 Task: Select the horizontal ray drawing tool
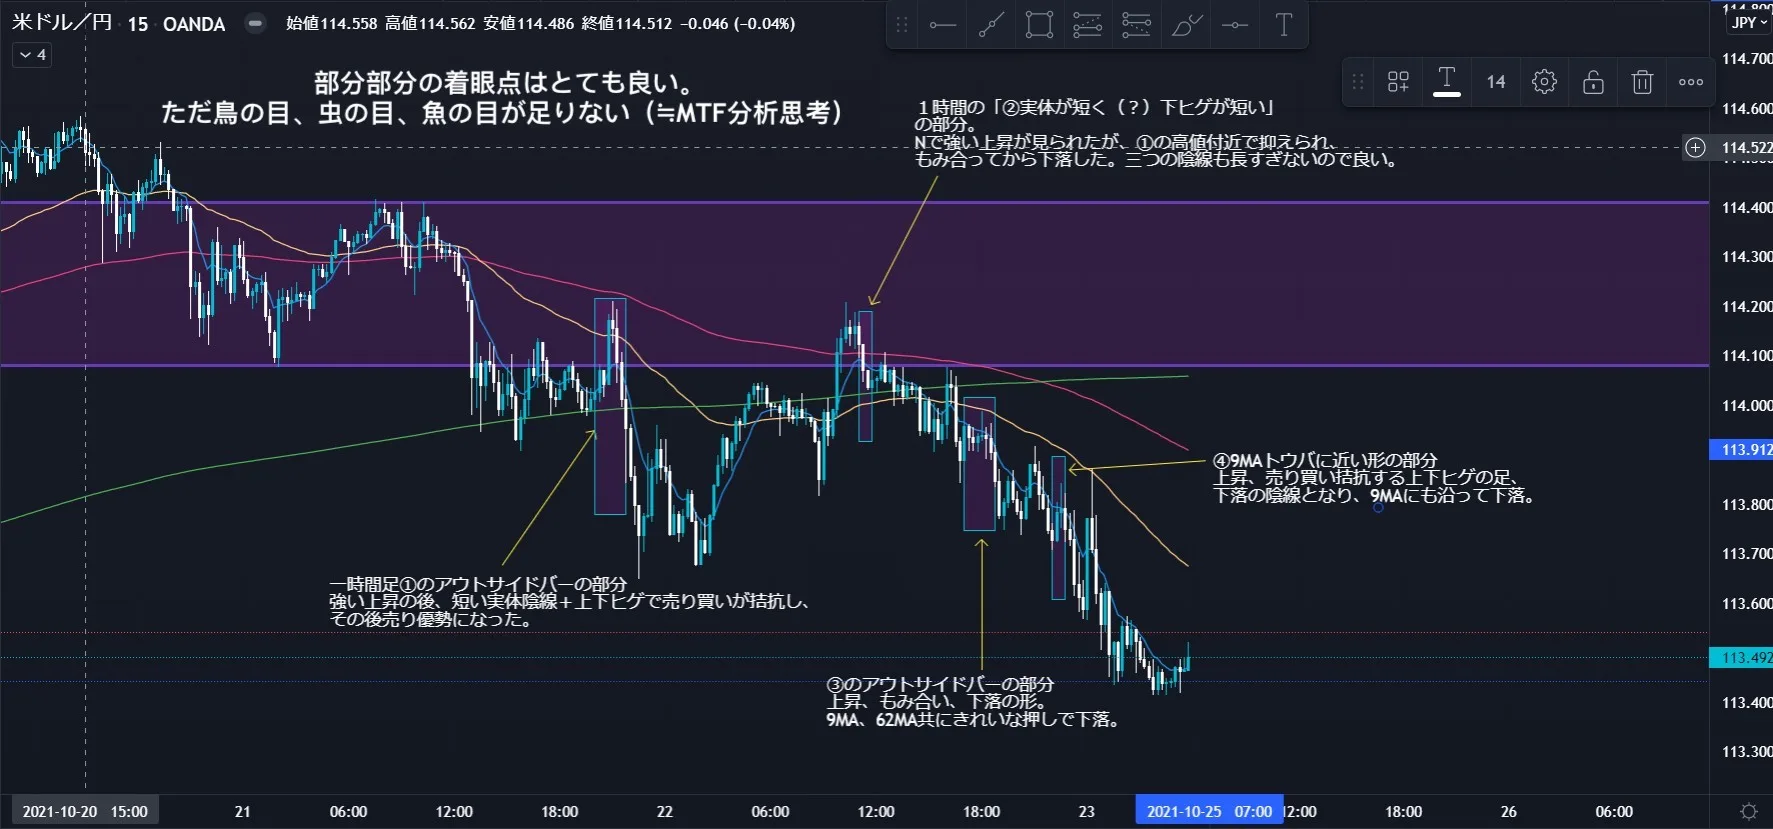tap(942, 25)
